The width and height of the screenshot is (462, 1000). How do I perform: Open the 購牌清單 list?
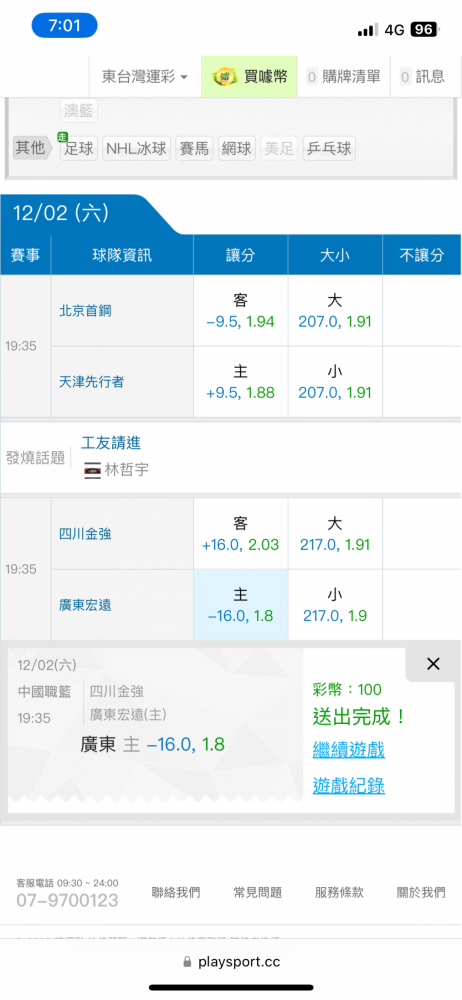click(344, 77)
